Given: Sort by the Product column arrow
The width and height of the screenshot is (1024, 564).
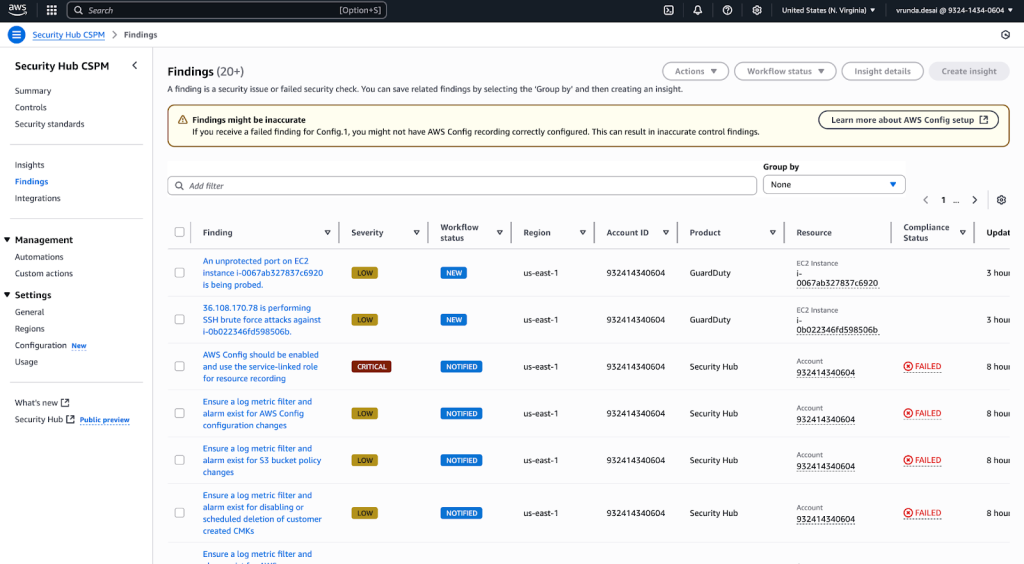Looking at the screenshot, I should pos(773,233).
